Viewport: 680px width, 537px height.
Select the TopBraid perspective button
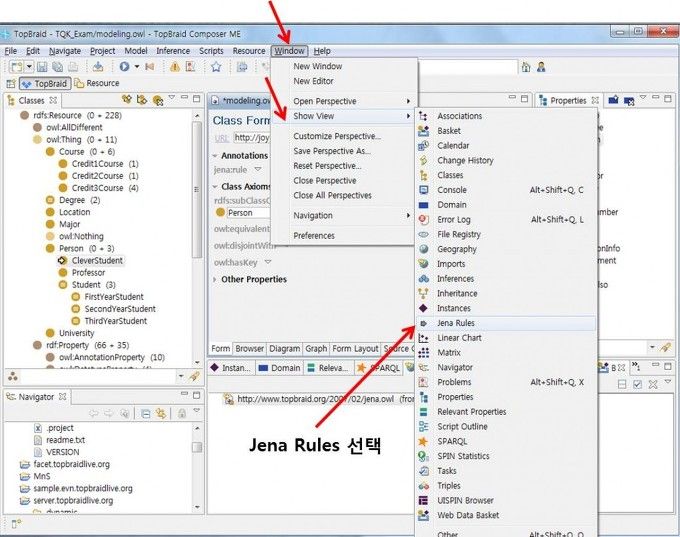(45, 84)
